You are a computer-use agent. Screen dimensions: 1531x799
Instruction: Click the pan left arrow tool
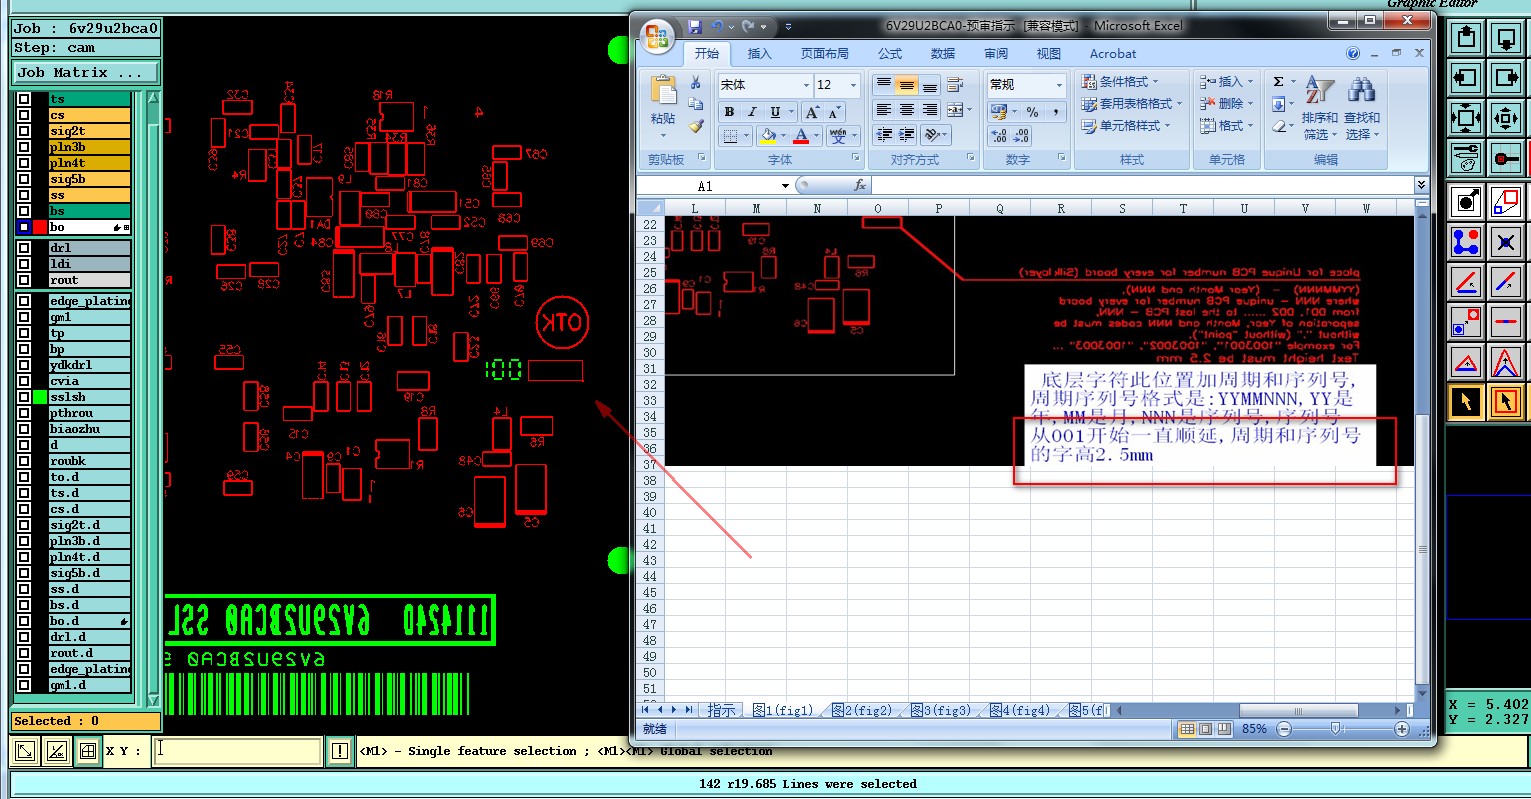click(x=1466, y=78)
